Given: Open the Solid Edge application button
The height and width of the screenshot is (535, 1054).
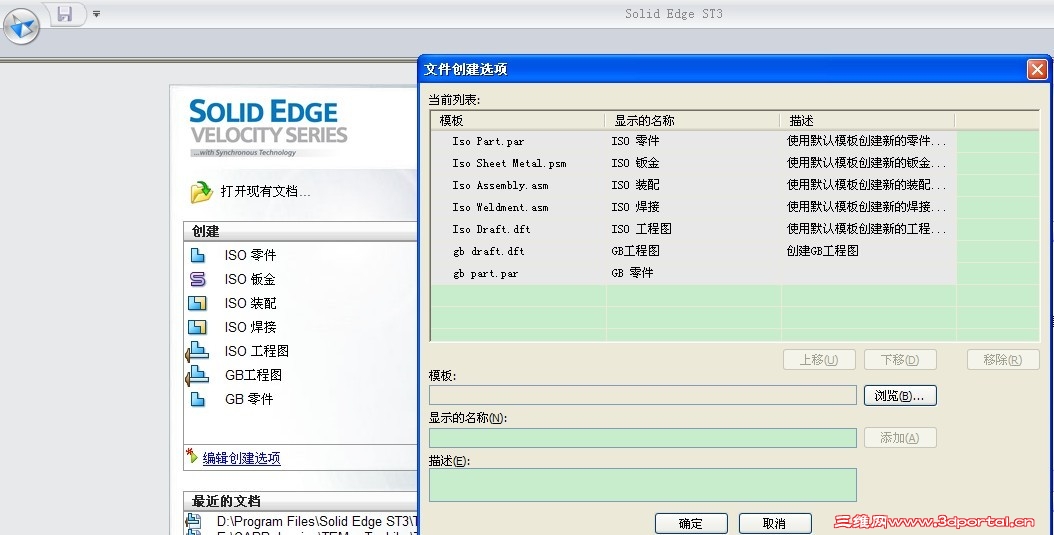Looking at the screenshot, I should click(x=22, y=26).
